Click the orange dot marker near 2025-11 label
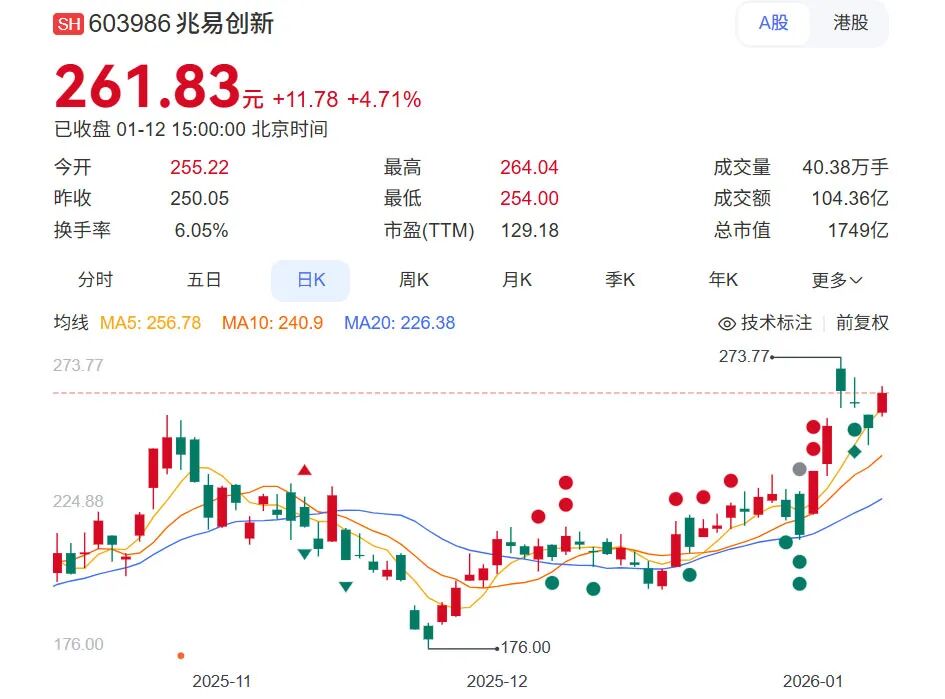The image size is (945, 699). [x=181, y=653]
